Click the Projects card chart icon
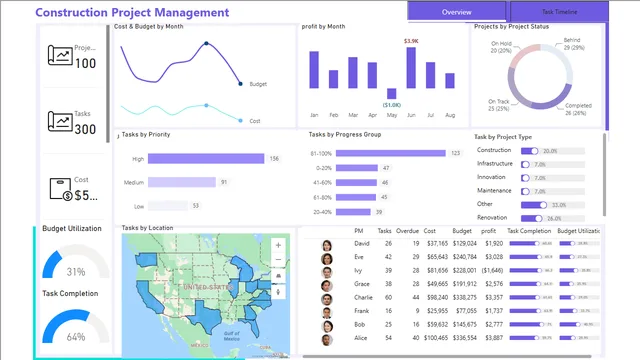This screenshot has height=360, width=640. pos(60,55)
